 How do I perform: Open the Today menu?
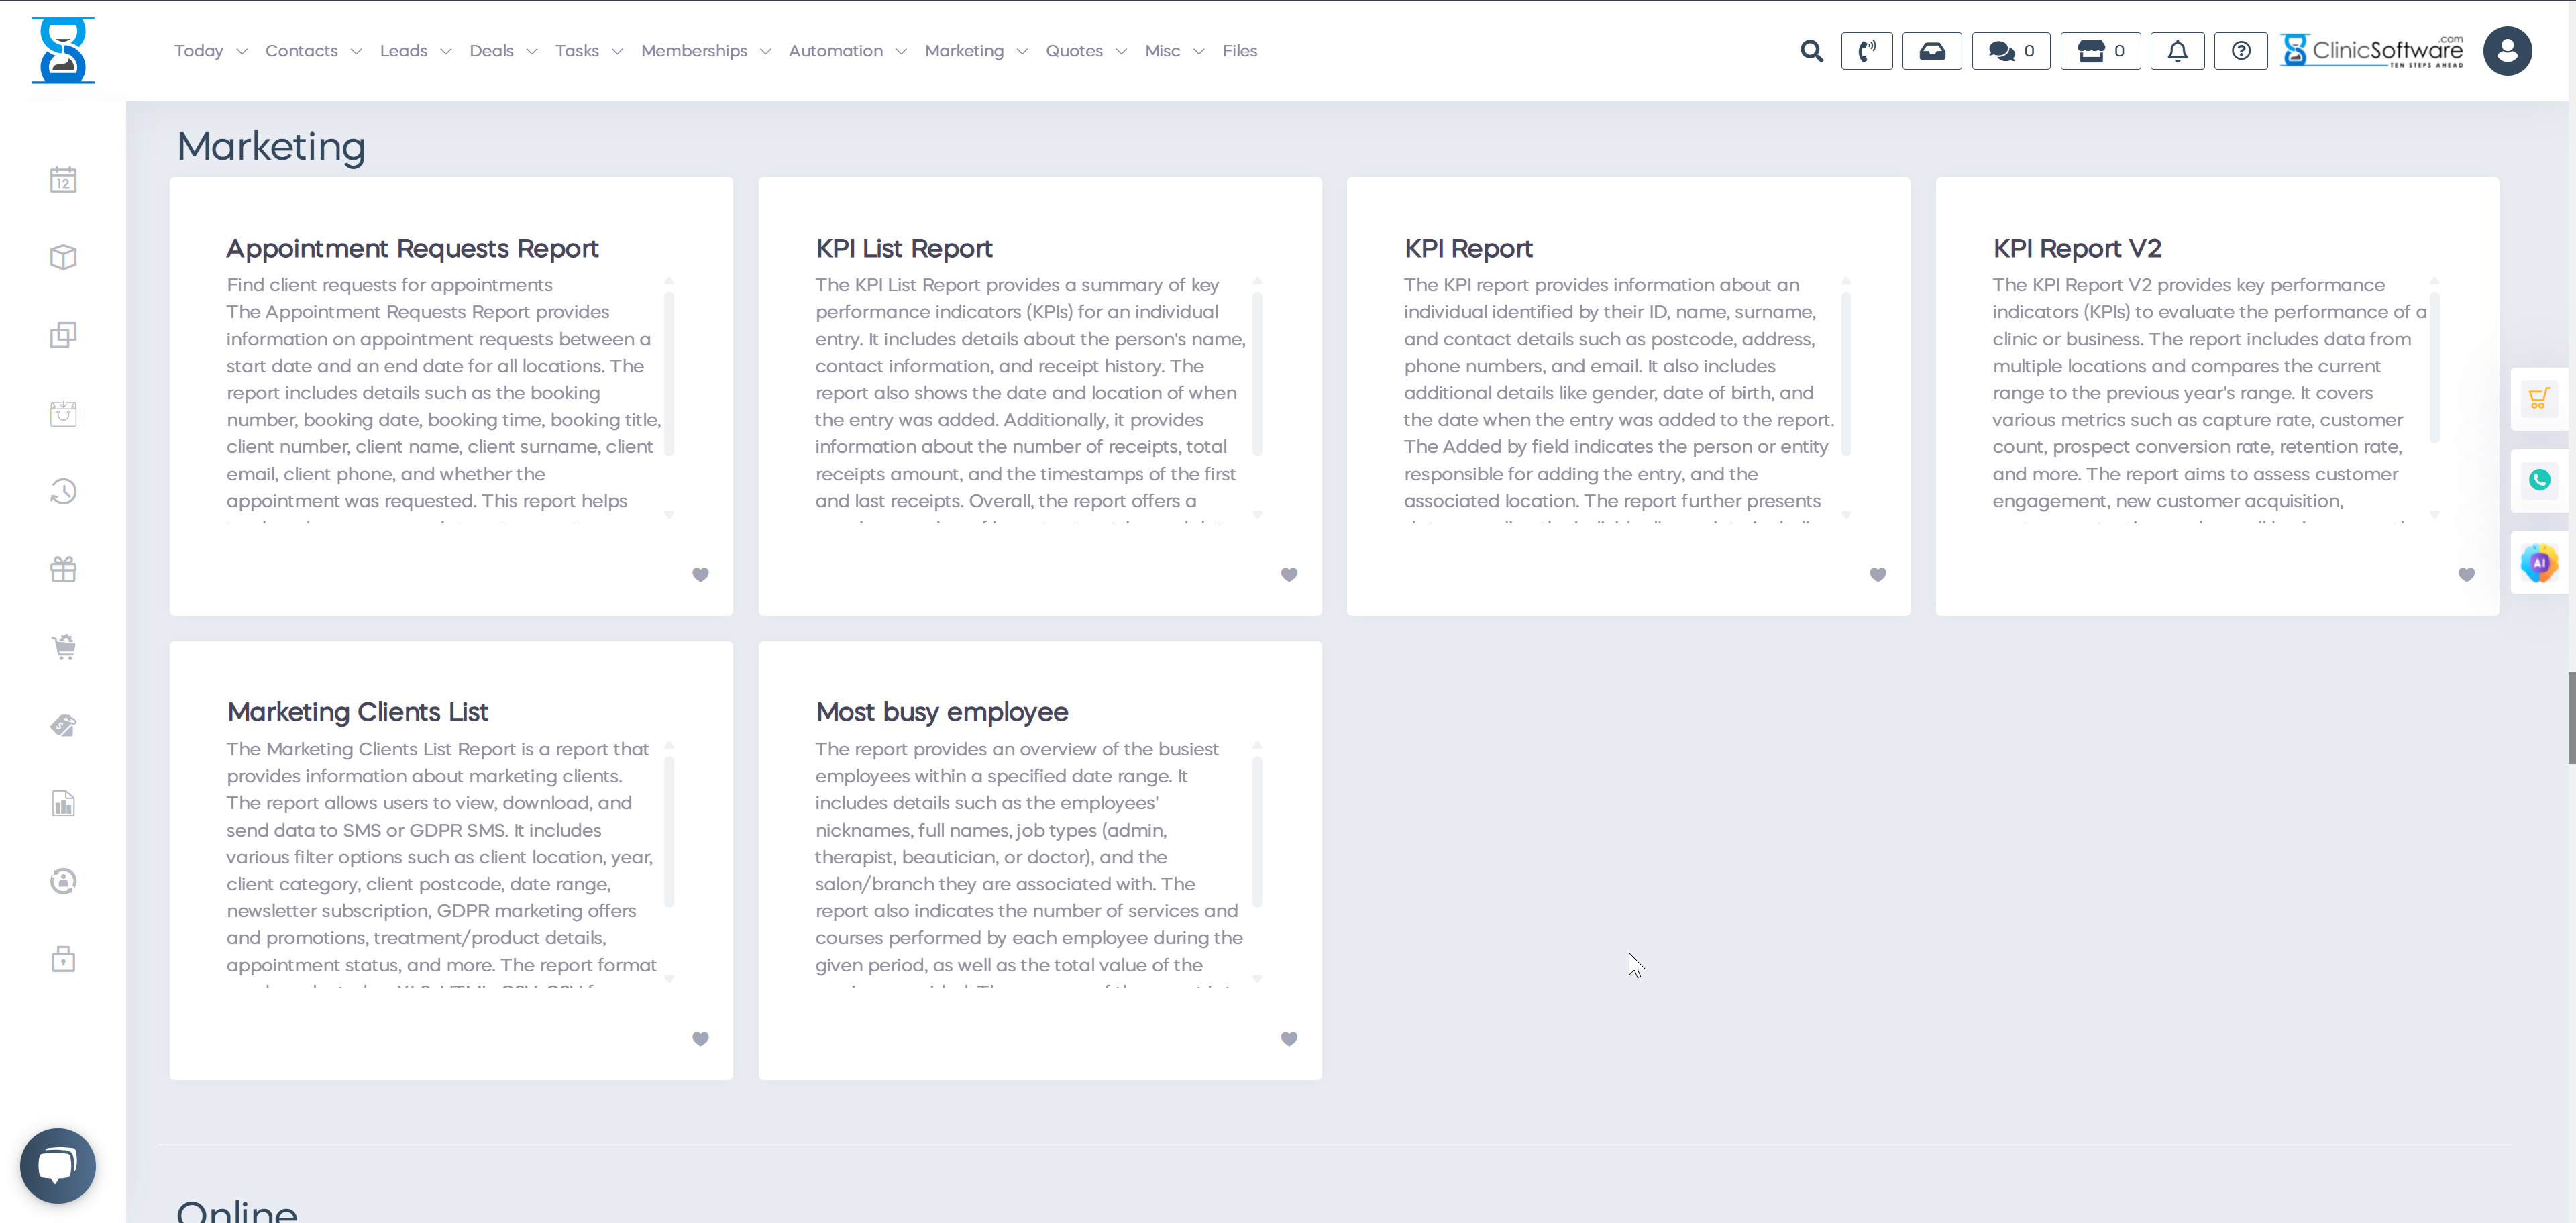tap(209, 51)
